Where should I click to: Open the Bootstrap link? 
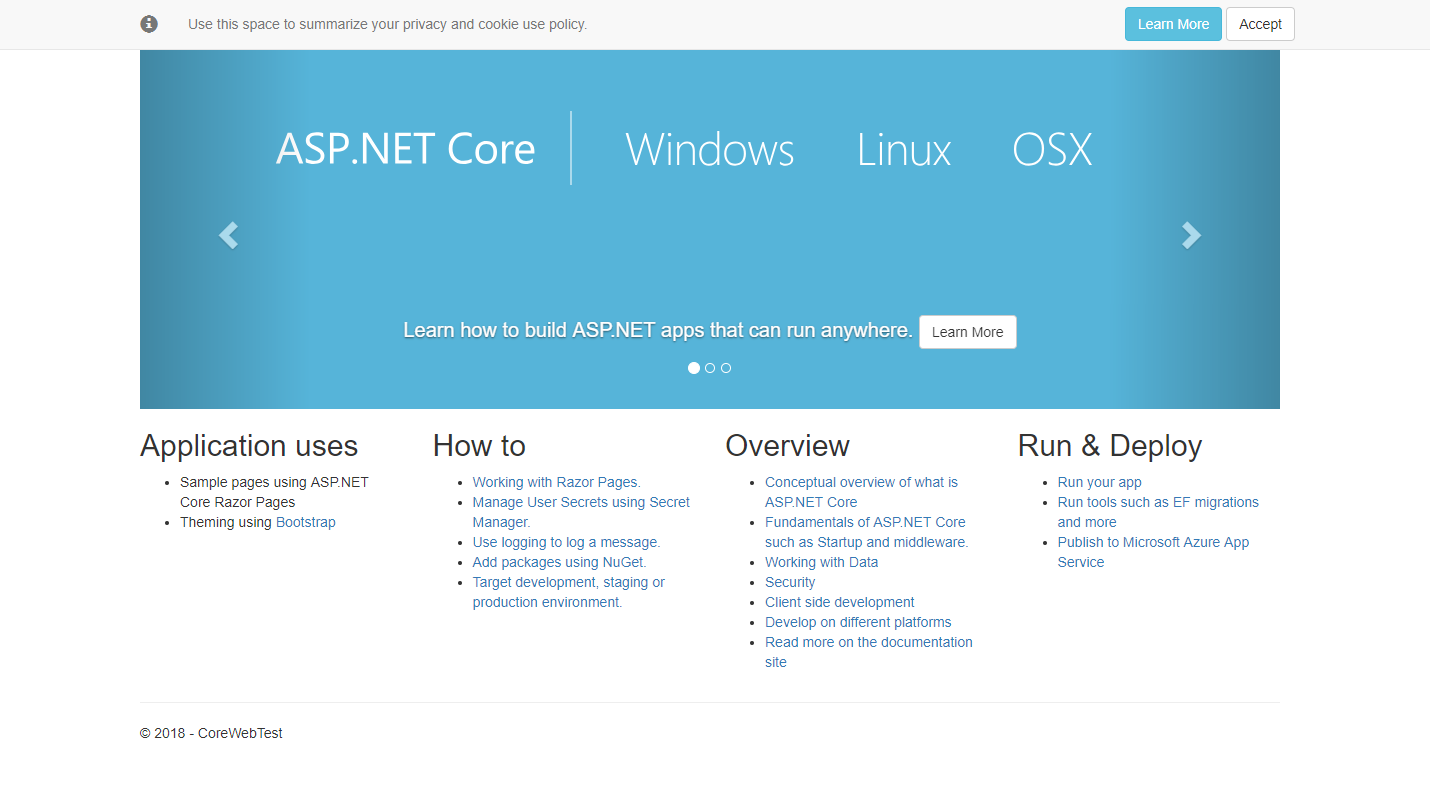click(306, 522)
